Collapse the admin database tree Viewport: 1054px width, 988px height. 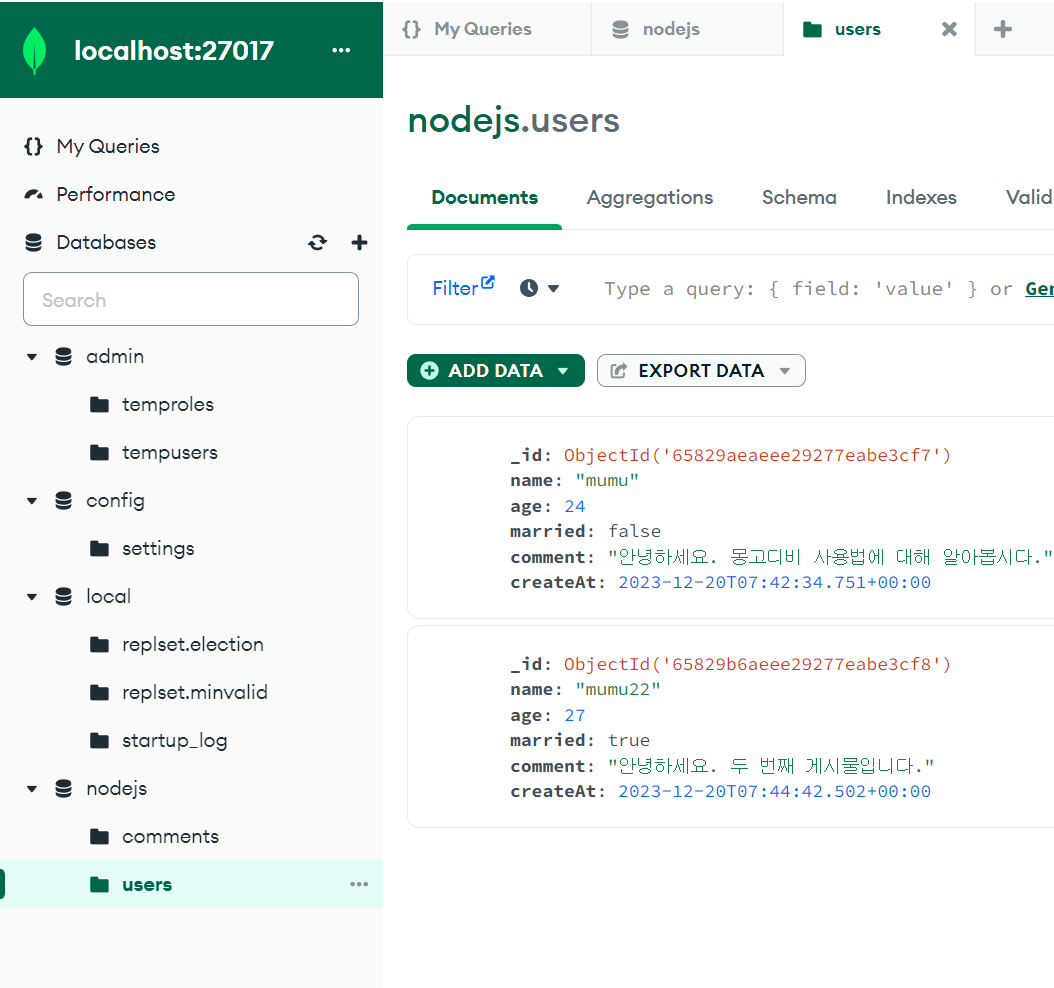[x=32, y=357]
